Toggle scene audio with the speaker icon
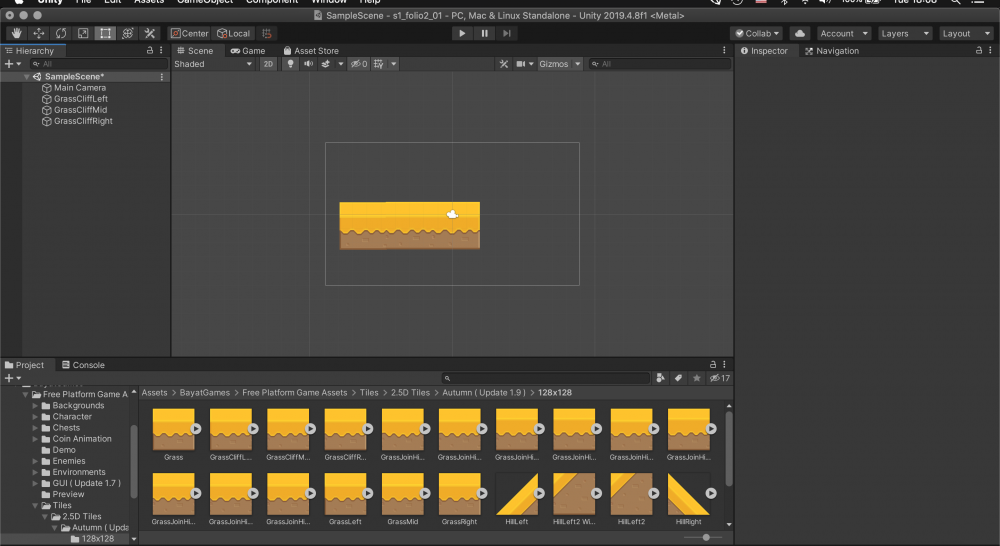This screenshot has height=546, width=1000. point(308,64)
